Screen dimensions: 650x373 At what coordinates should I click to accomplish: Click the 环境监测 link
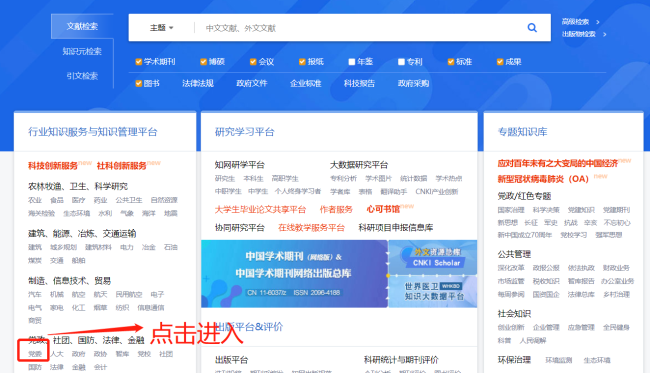coord(559,361)
